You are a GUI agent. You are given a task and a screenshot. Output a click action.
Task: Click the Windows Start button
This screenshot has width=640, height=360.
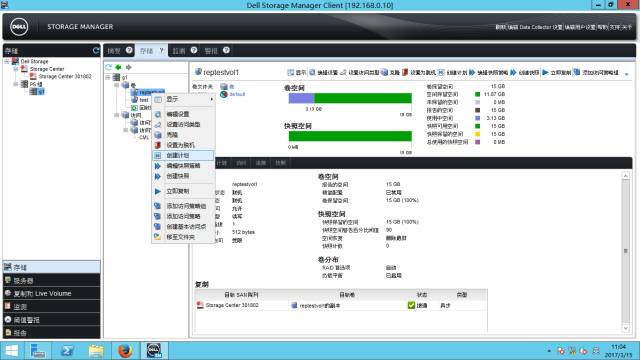coord(11,351)
